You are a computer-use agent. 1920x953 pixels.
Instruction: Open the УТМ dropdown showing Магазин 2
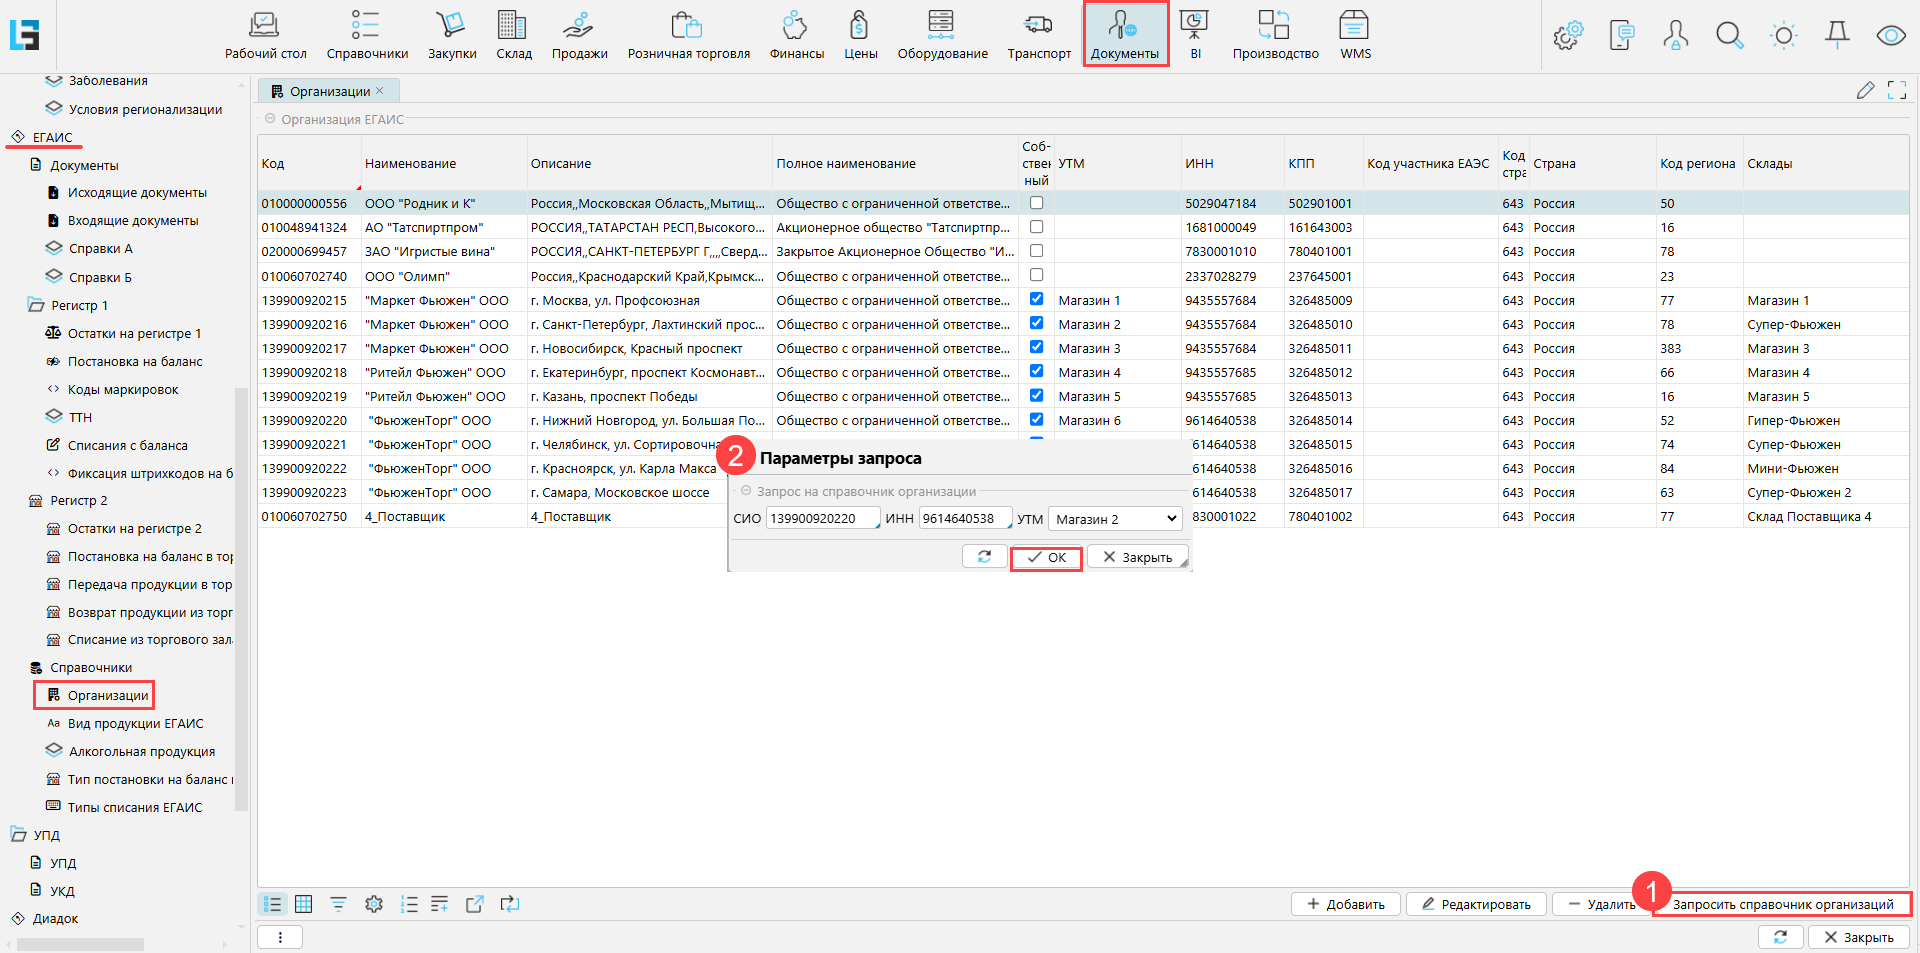coord(1115,519)
